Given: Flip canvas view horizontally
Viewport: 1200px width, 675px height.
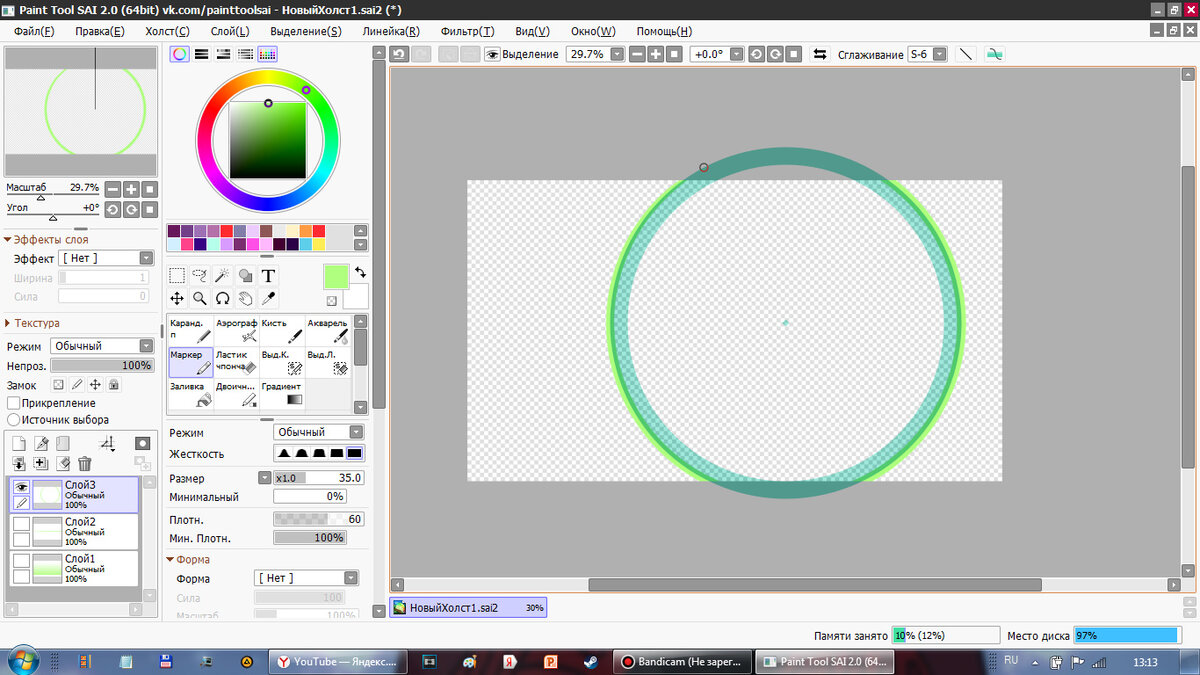Looking at the screenshot, I should (820, 54).
